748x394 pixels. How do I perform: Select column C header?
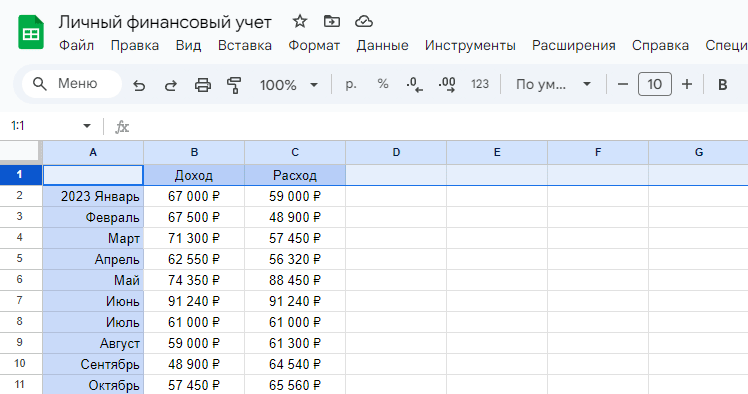295,152
